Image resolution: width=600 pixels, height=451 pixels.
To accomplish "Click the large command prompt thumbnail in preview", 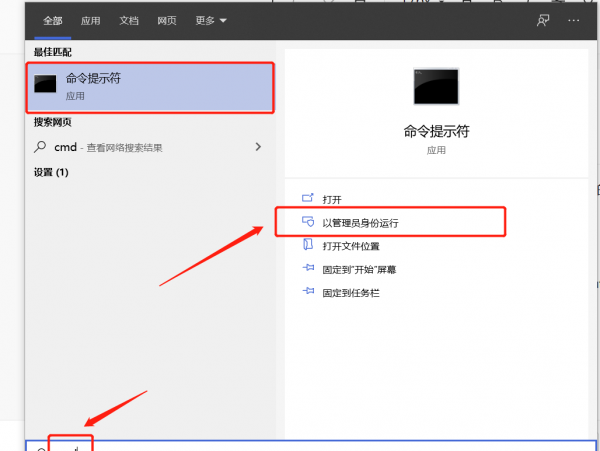I will [x=436, y=86].
